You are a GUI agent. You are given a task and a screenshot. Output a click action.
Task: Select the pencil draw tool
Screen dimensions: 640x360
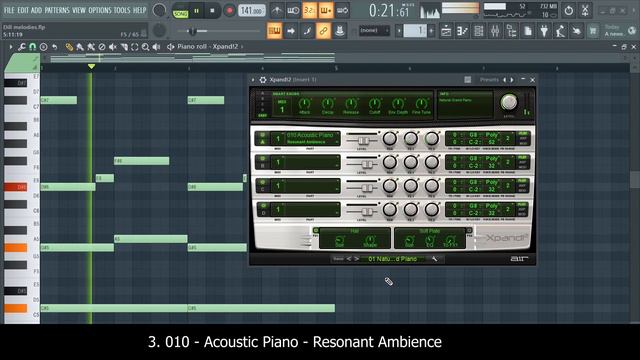[x=69, y=47]
